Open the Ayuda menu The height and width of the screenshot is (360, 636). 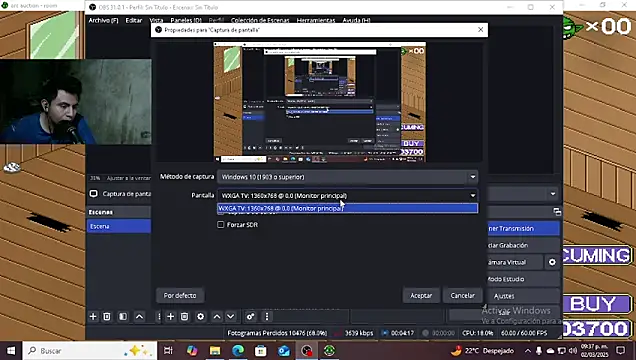point(356,20)
